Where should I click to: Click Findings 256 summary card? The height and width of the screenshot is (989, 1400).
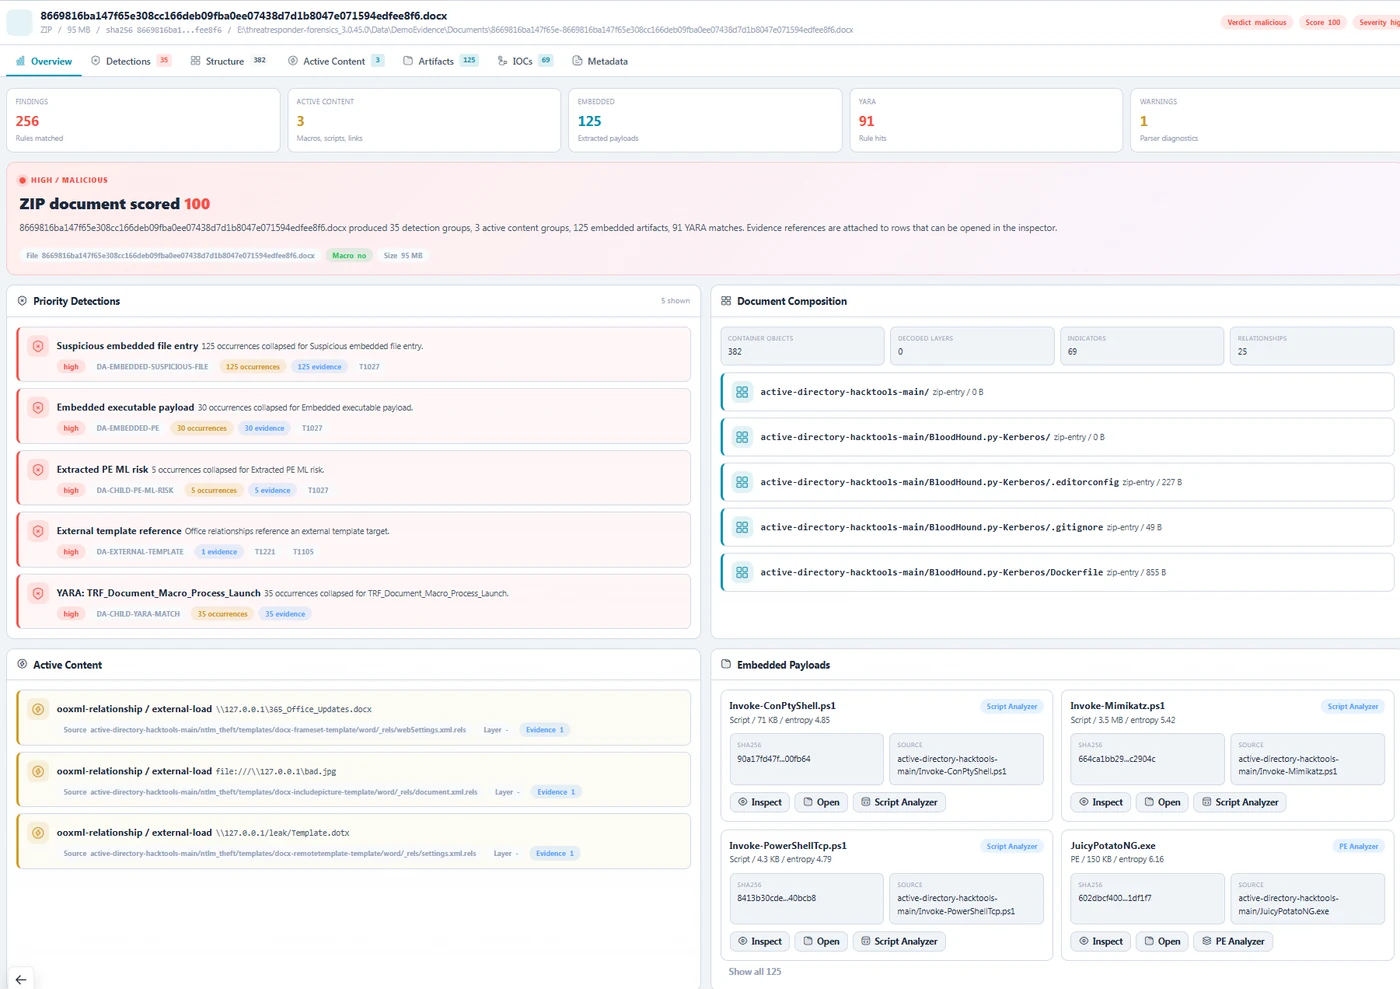(x=143, y=120)
